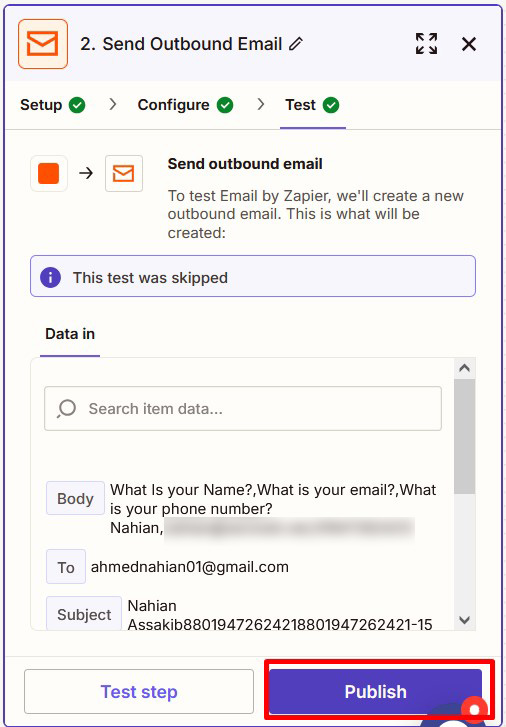Screen dimensions: 506x727
Task: Publish the Zap
Action: [x=375, y=692]
